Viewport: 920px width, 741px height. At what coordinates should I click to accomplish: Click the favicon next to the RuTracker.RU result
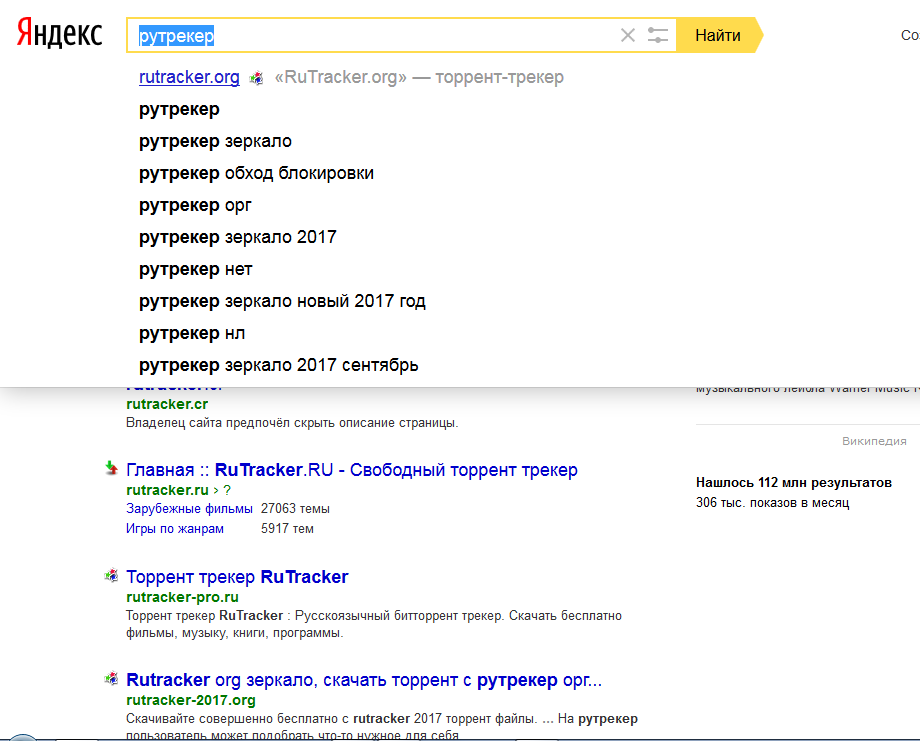pyautogui.click(x=111, y=468)
